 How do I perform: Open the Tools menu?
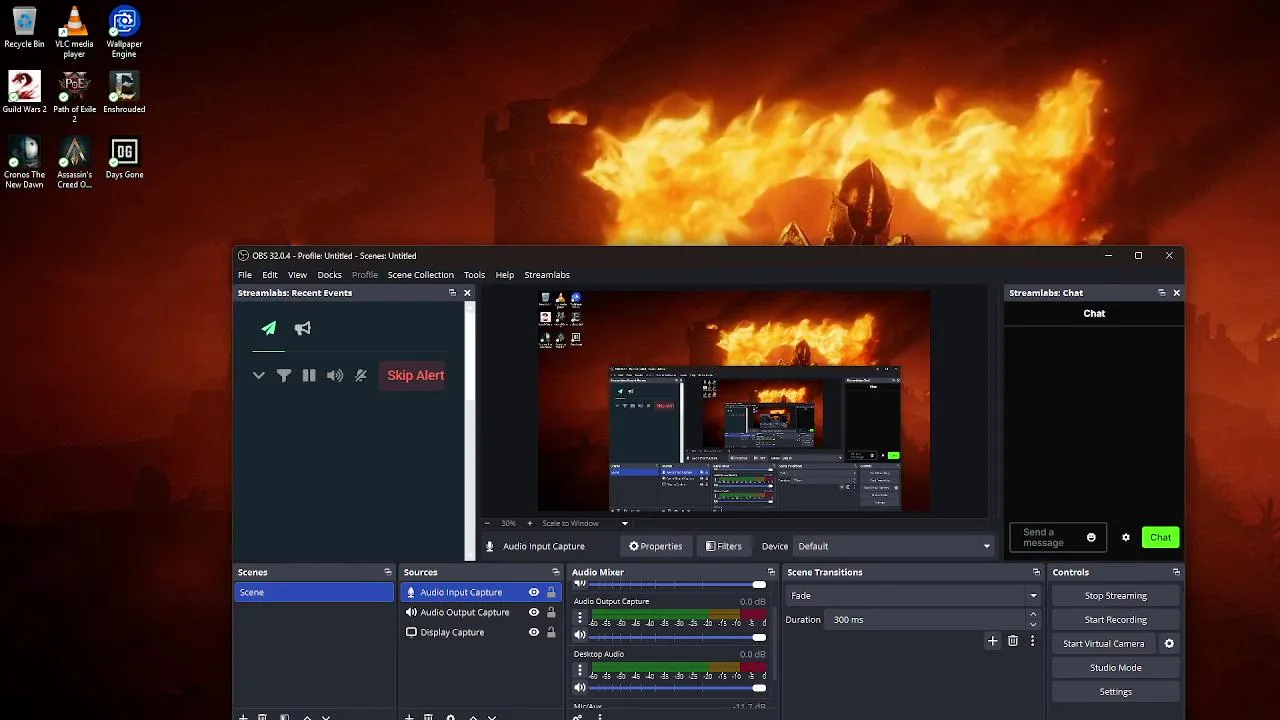pyautogui.click(x=474, y=275)
